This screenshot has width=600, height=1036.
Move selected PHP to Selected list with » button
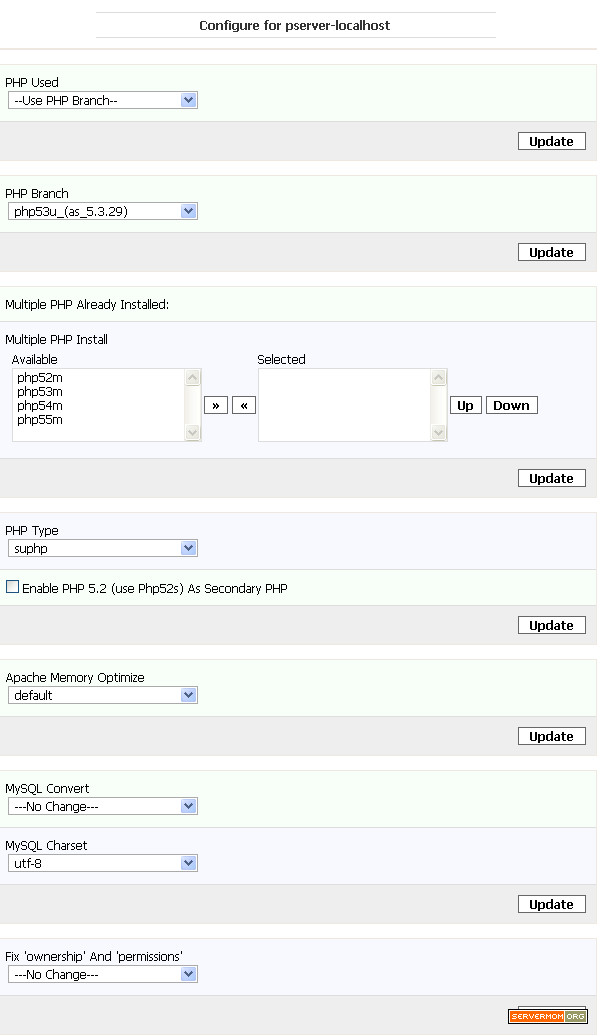point(216,405)
